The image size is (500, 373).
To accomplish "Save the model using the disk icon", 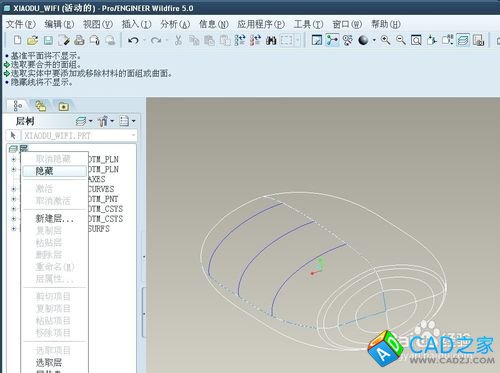I will tap(48, 40).
